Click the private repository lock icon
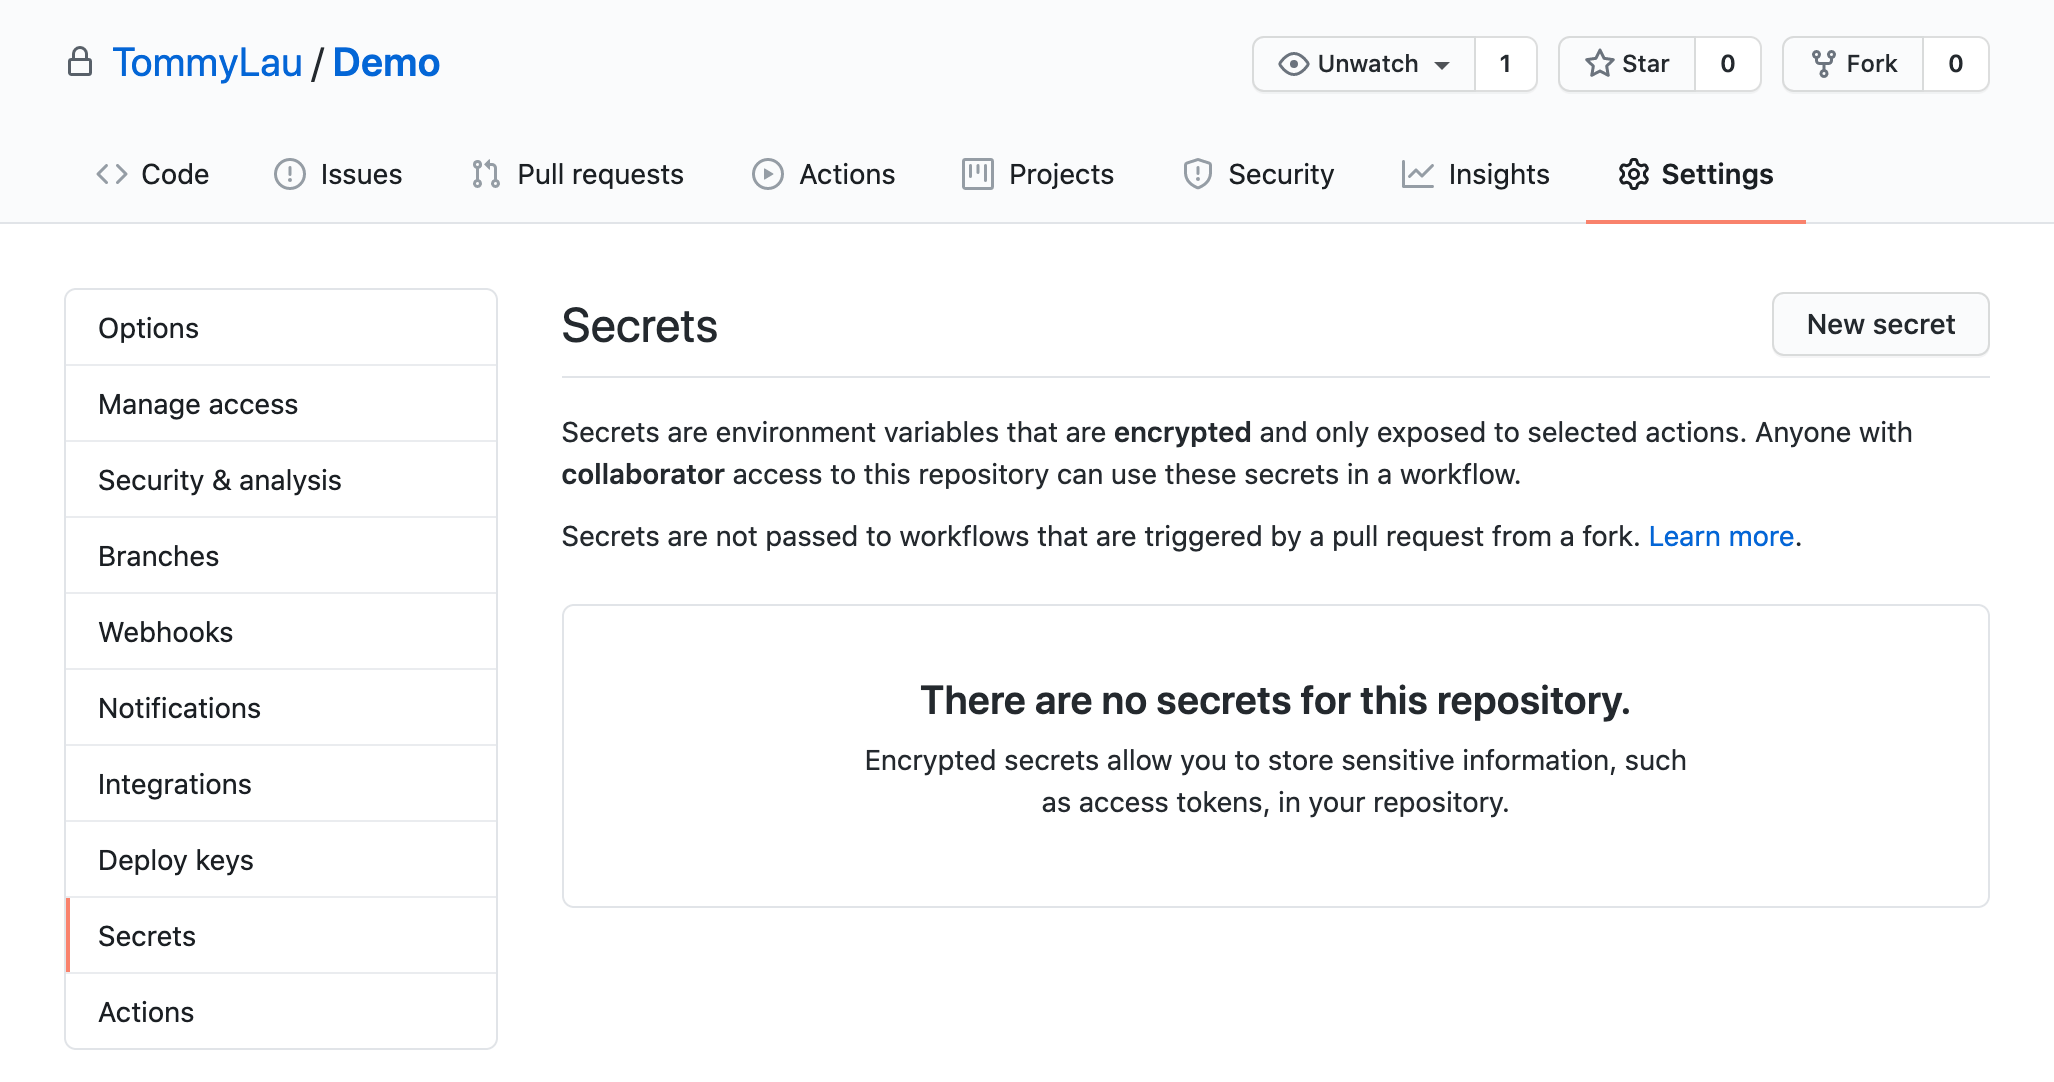 click(80, 62)
